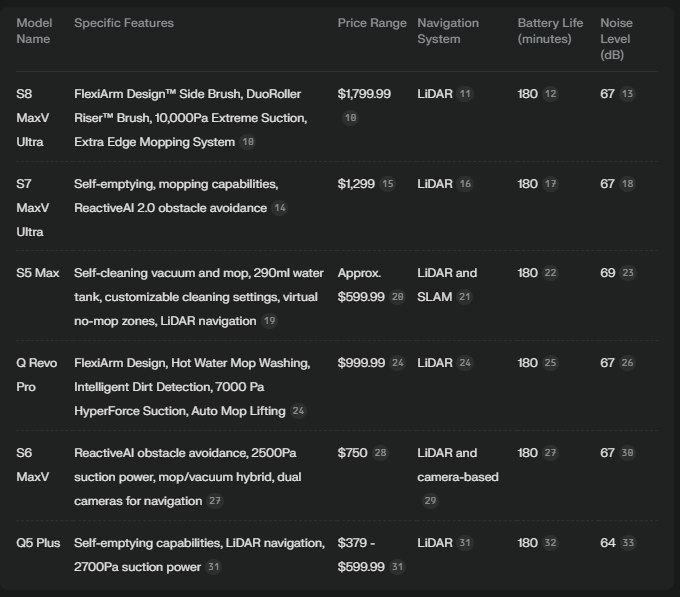Open citation 23 next to 69 dB

[628, 273]
